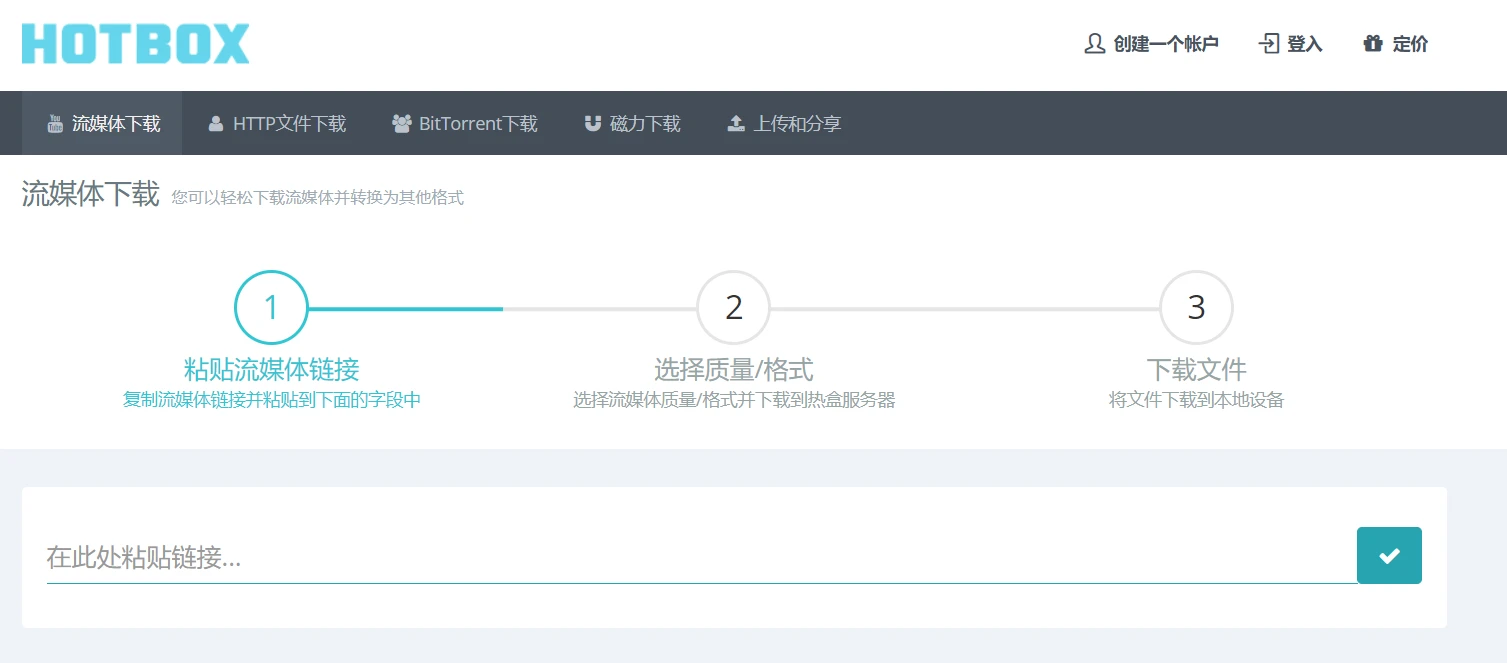Click the 下载文件 step title
1507x663 pixels.
click(x=1196, y=370)
